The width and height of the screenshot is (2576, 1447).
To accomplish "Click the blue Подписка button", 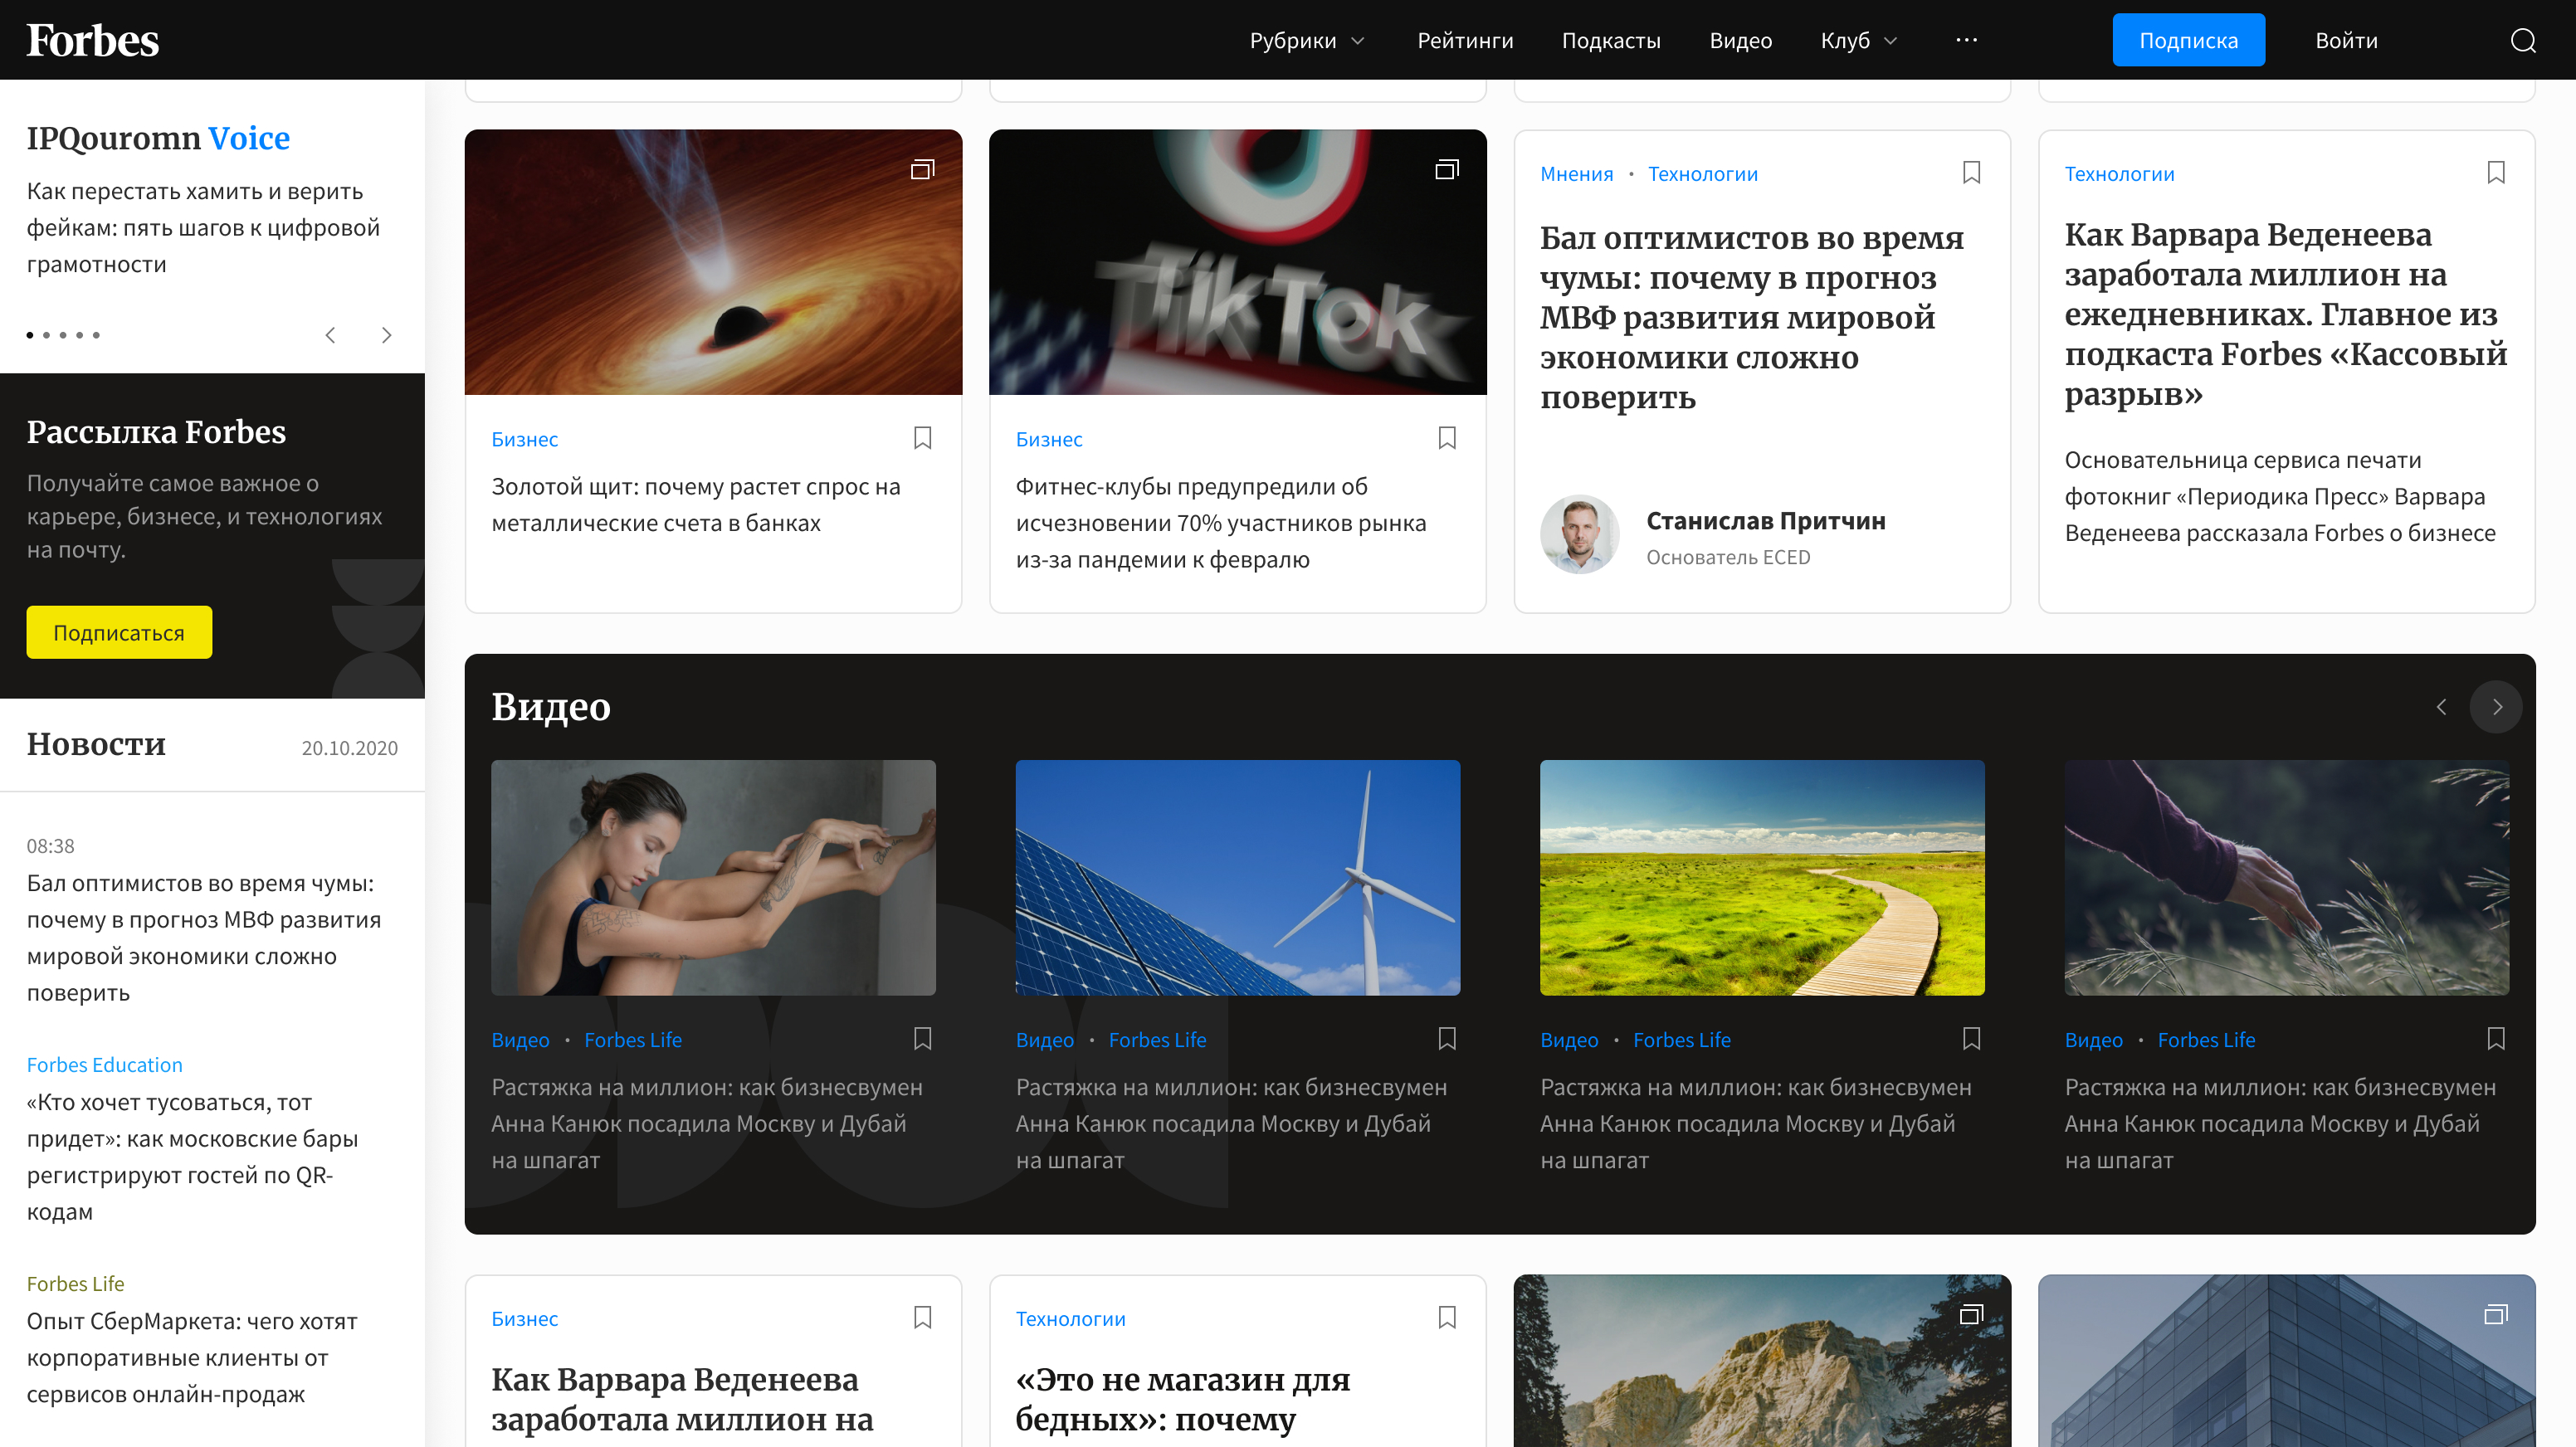I will [x=2187, y=41].
